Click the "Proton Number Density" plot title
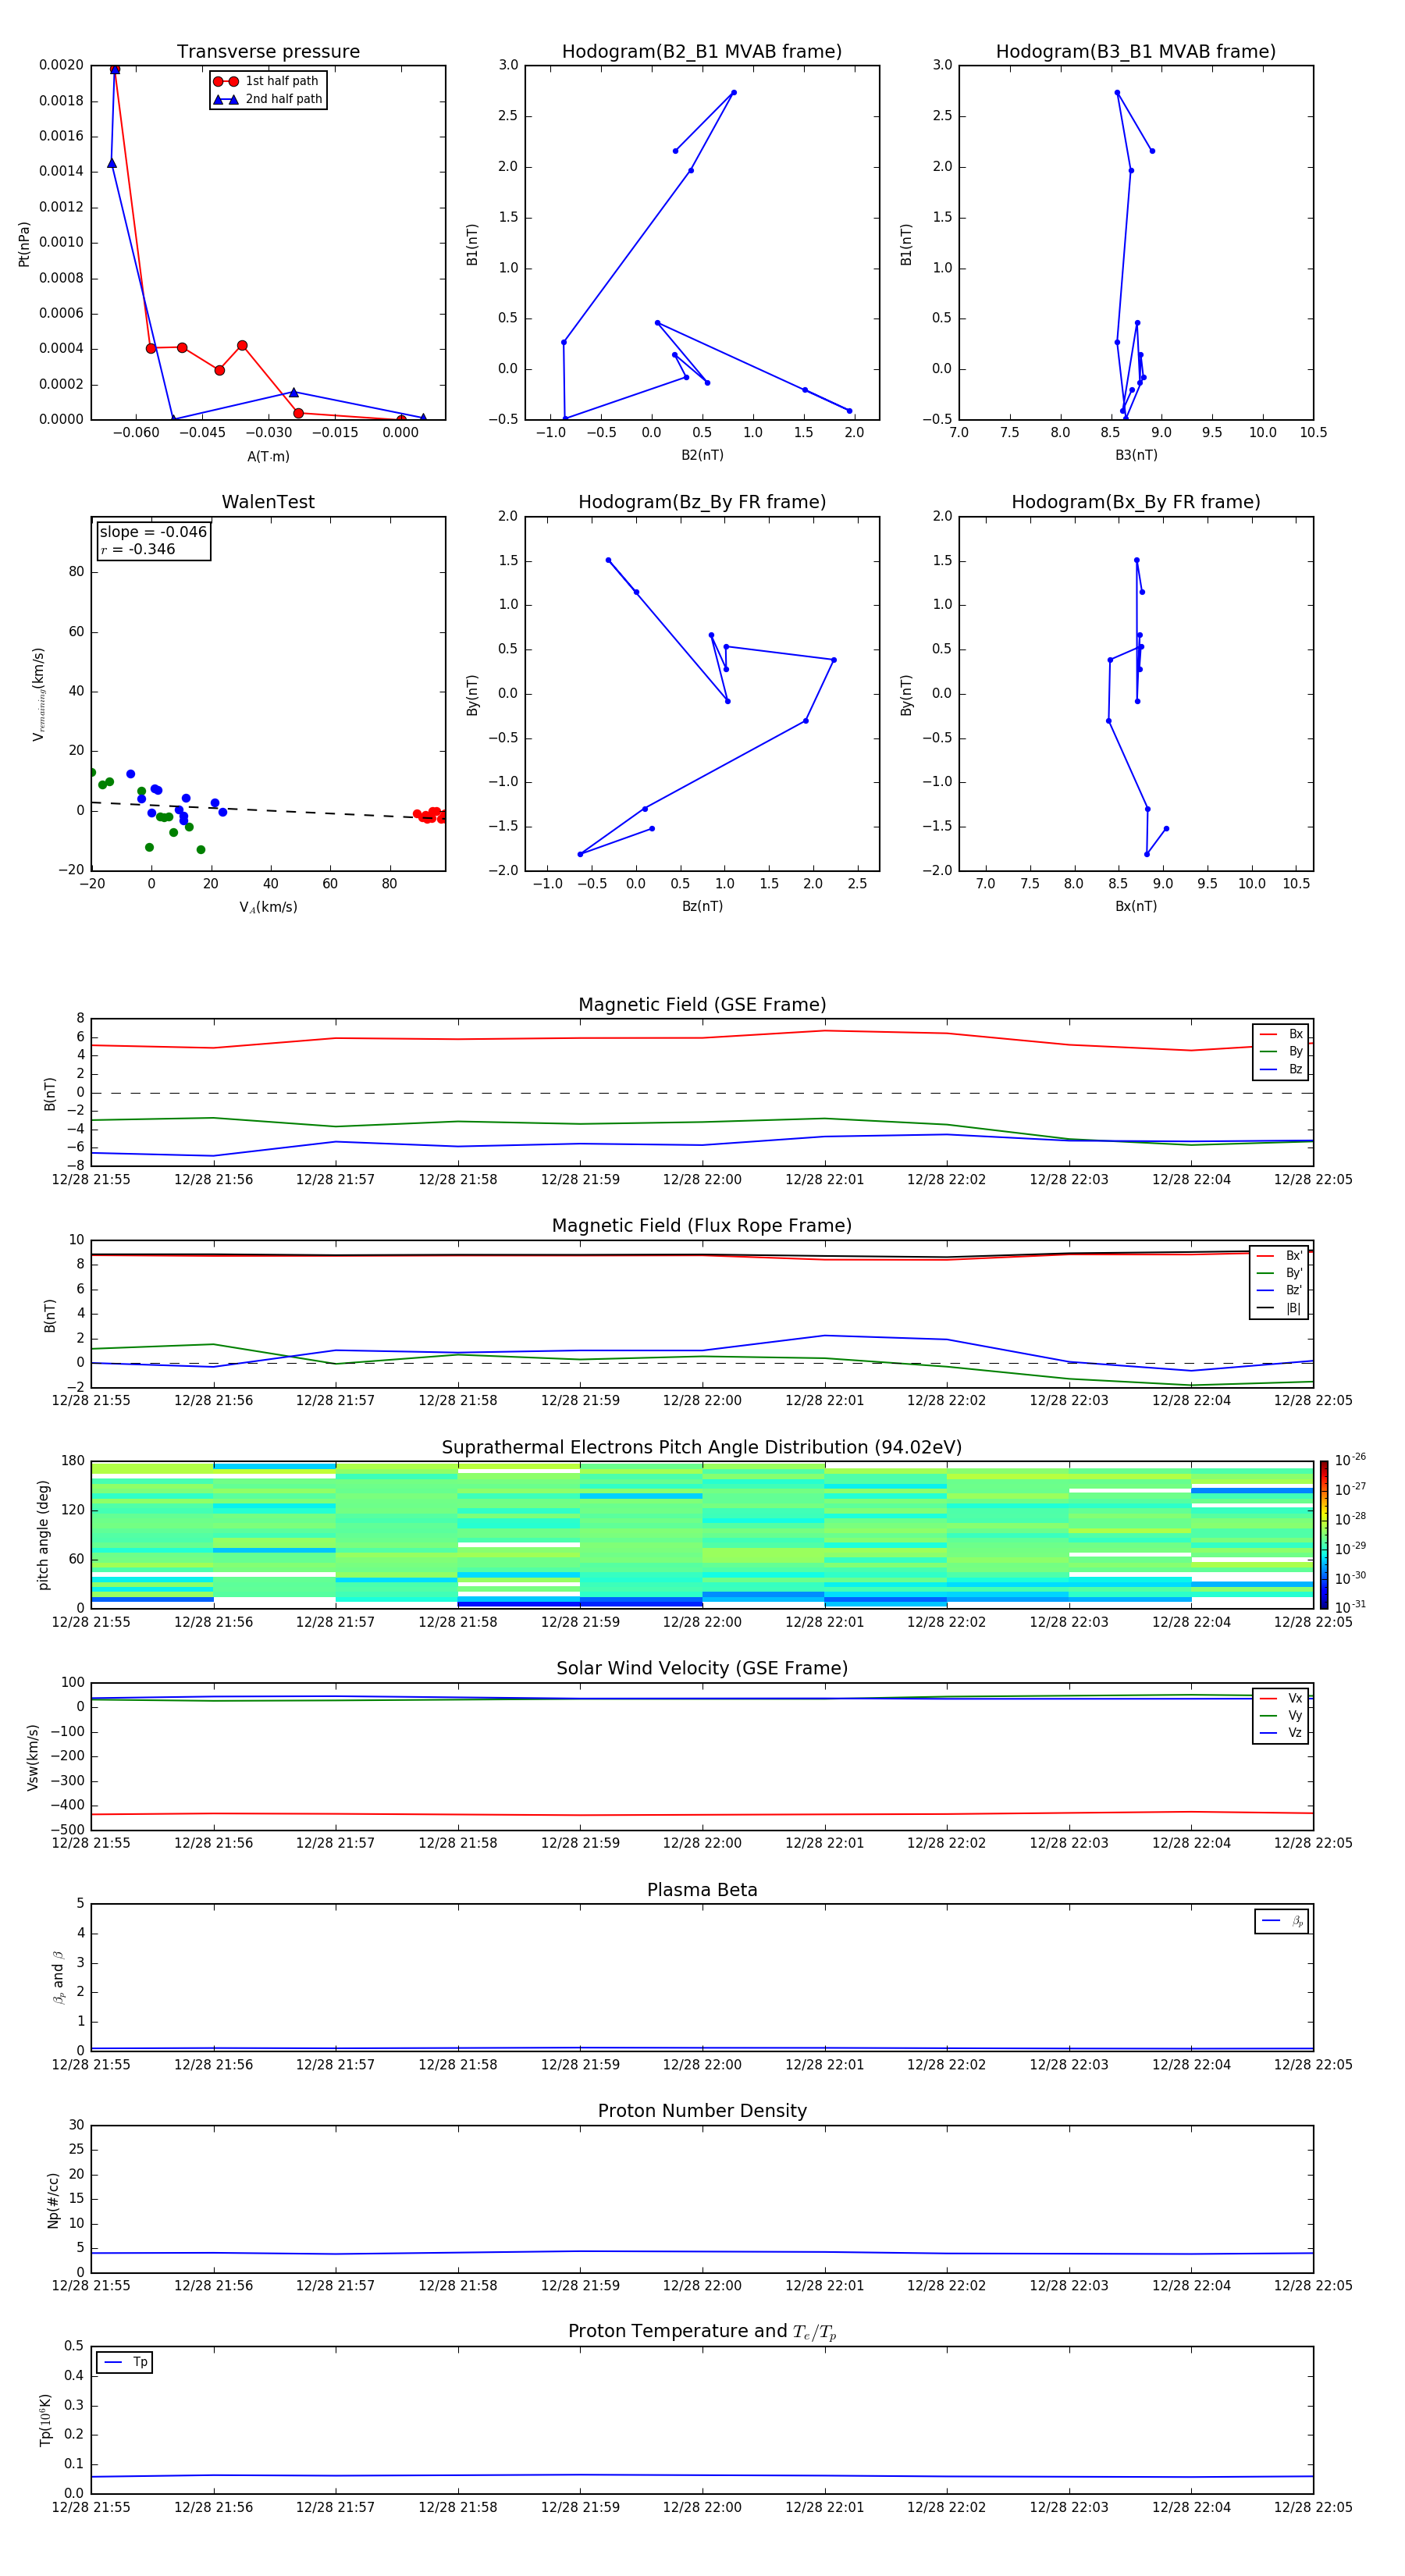The width and height of the screenshot is (1405, 2576). pos(702,2111)
